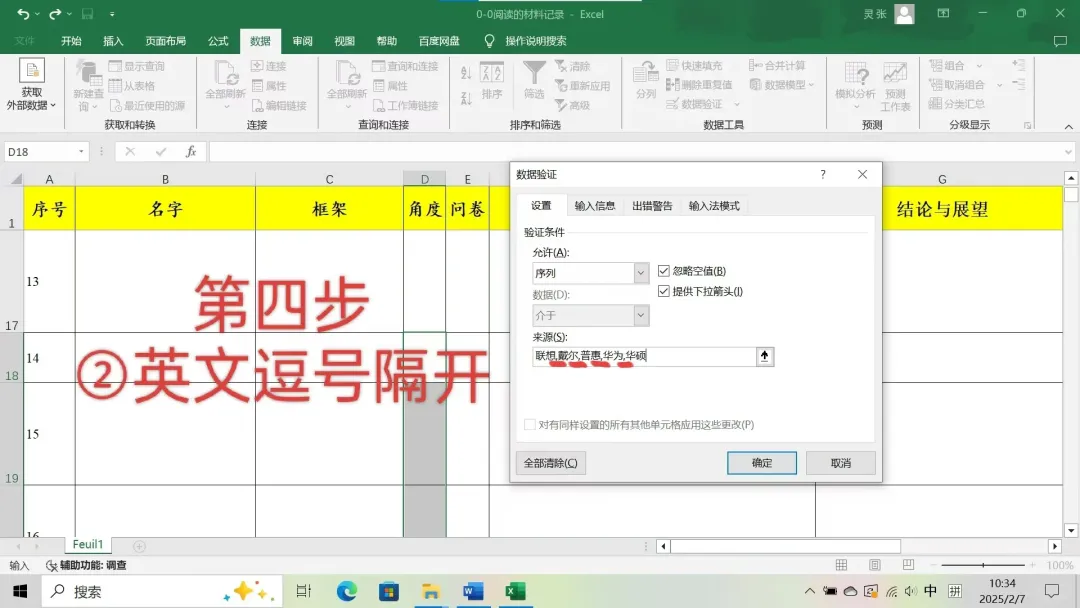This screenshot has height=608, width=1080.
Task: Click 合并计算 (Consolidate)
Action: (777, 65)
